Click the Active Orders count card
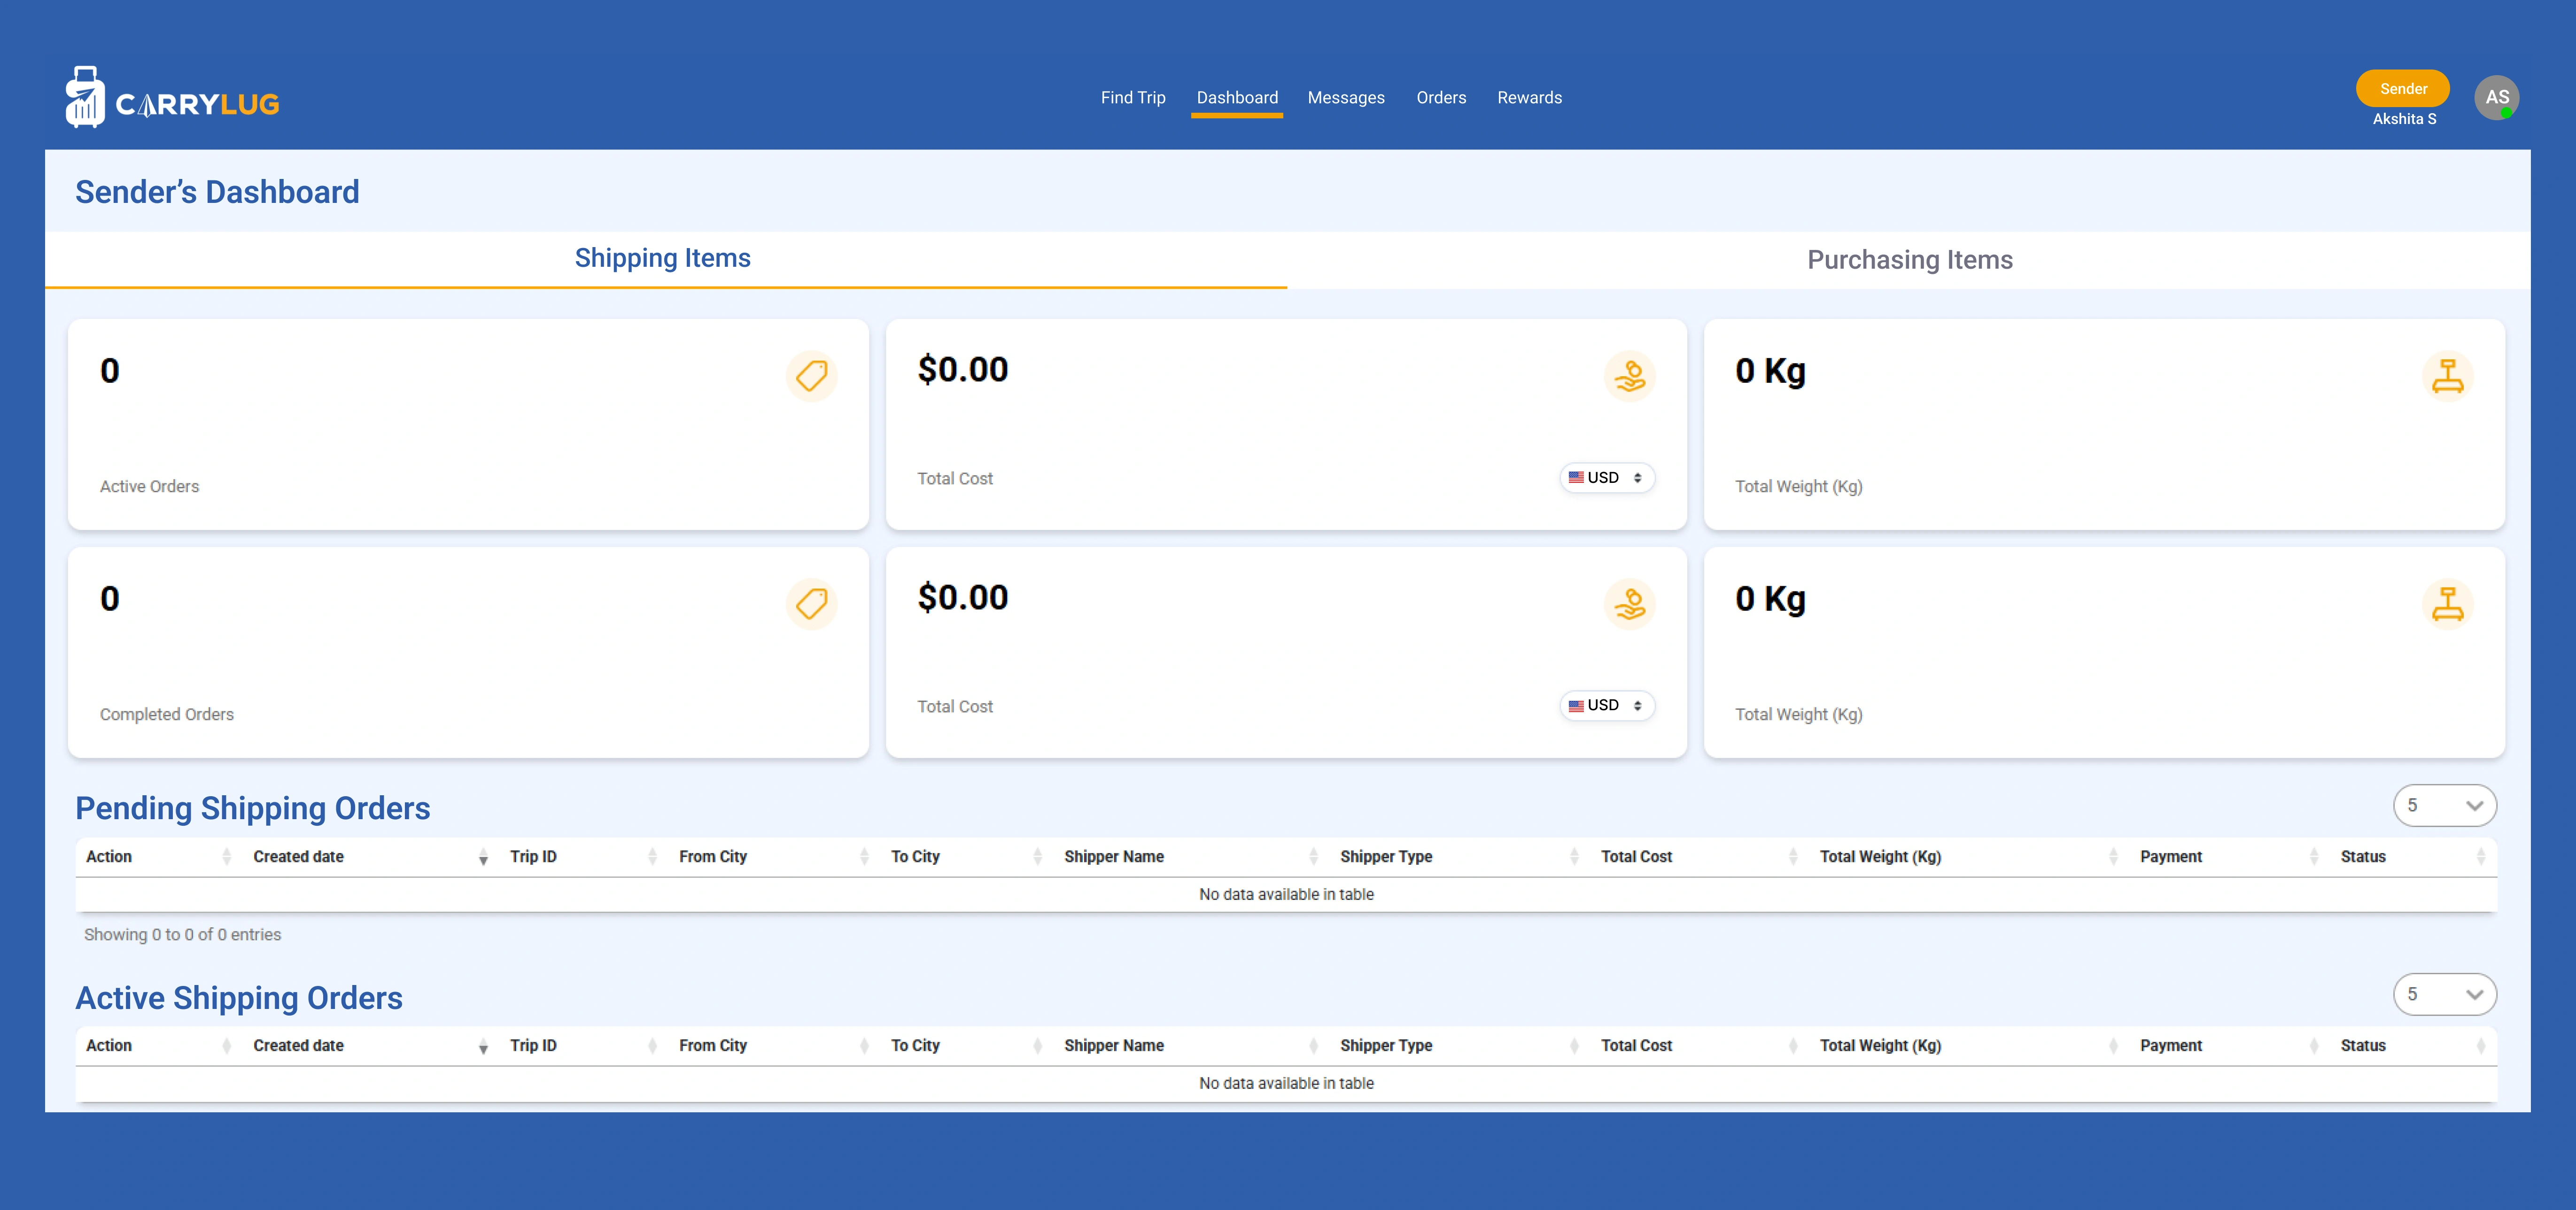The image size is (2576, 1210). coord(468,424)
